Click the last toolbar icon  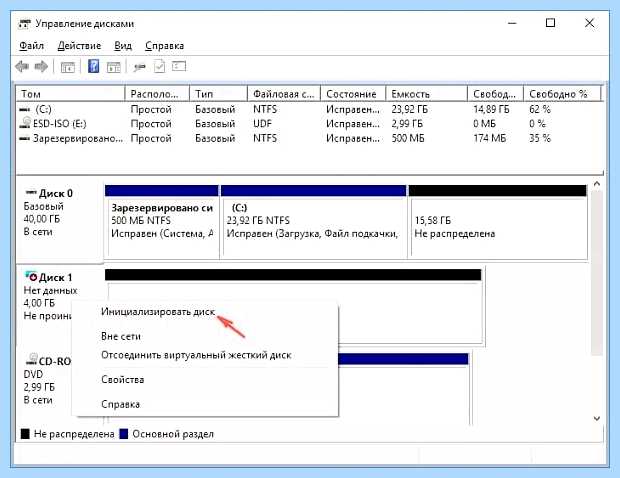tap(179, 66)
